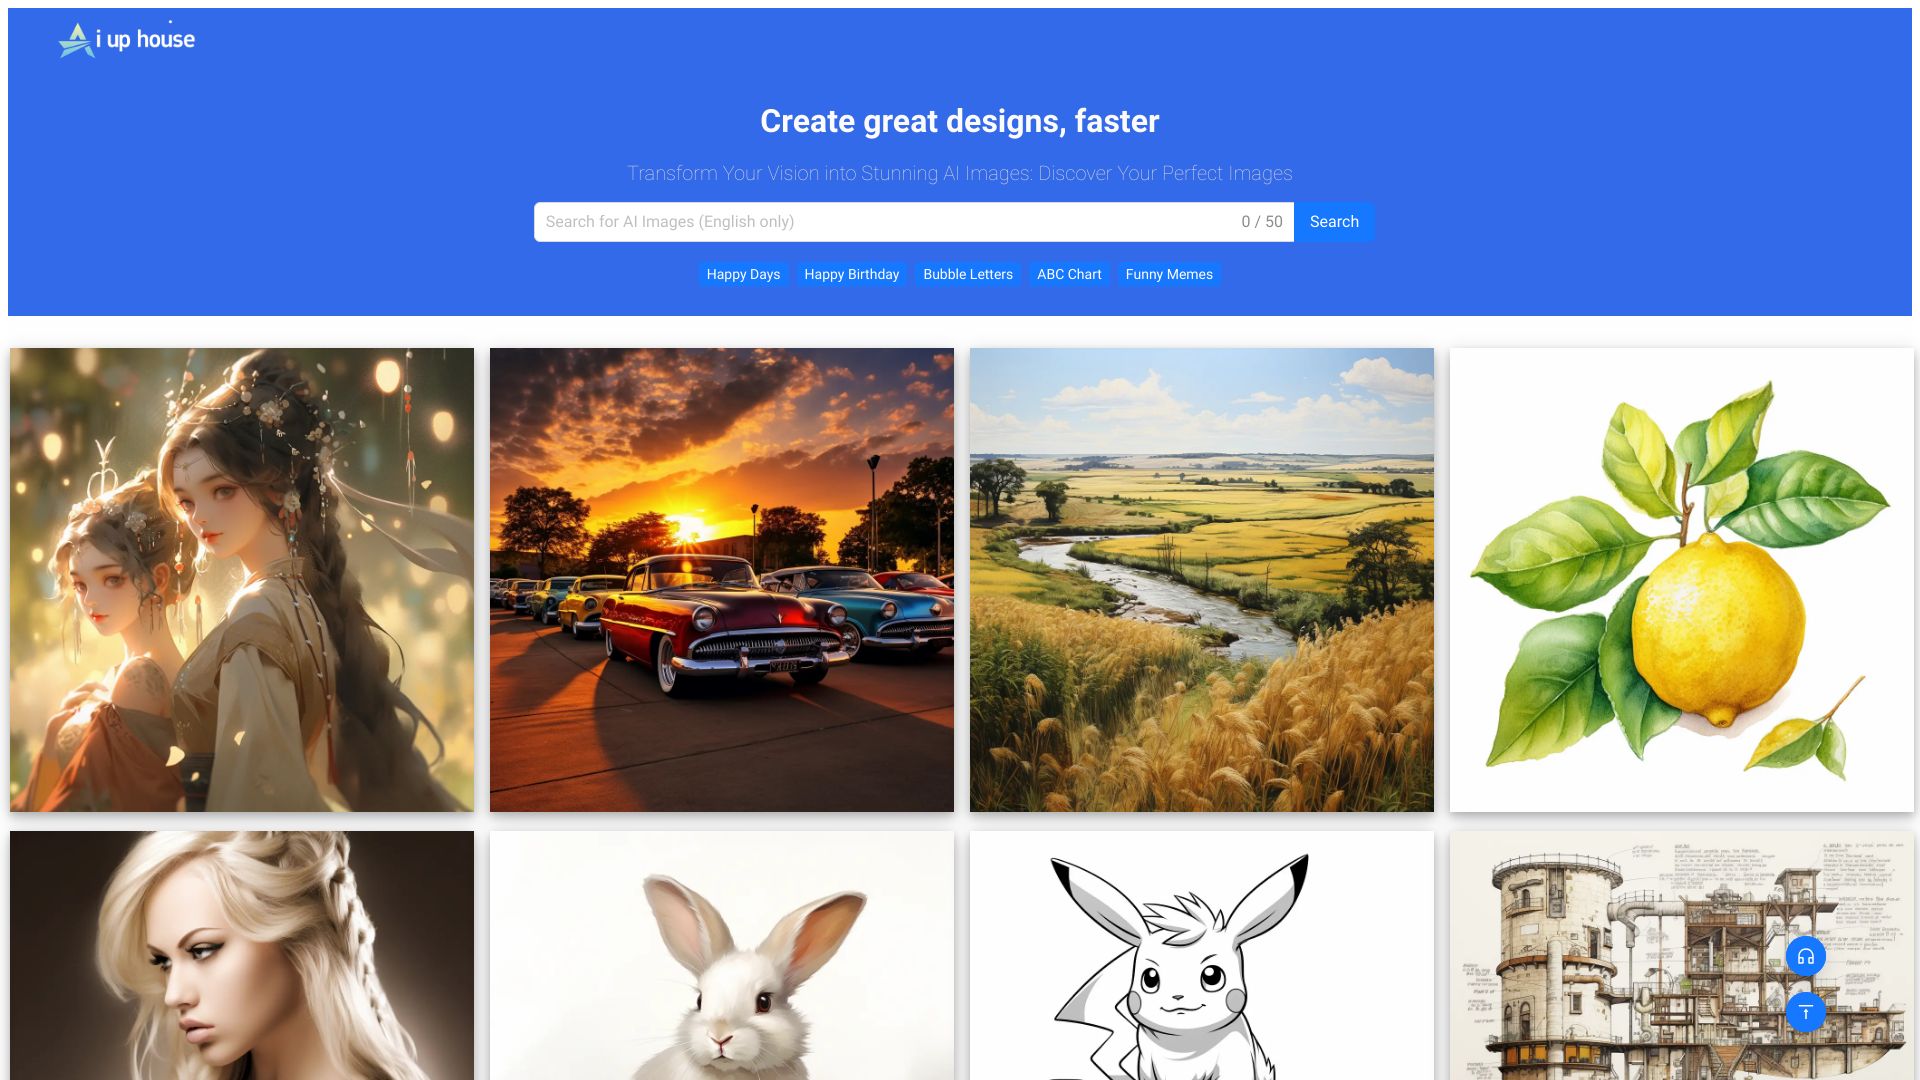1920x1080 pixels.
Task: Open the industrial tower blueprint image
Action: click(x=1620, y=955)
